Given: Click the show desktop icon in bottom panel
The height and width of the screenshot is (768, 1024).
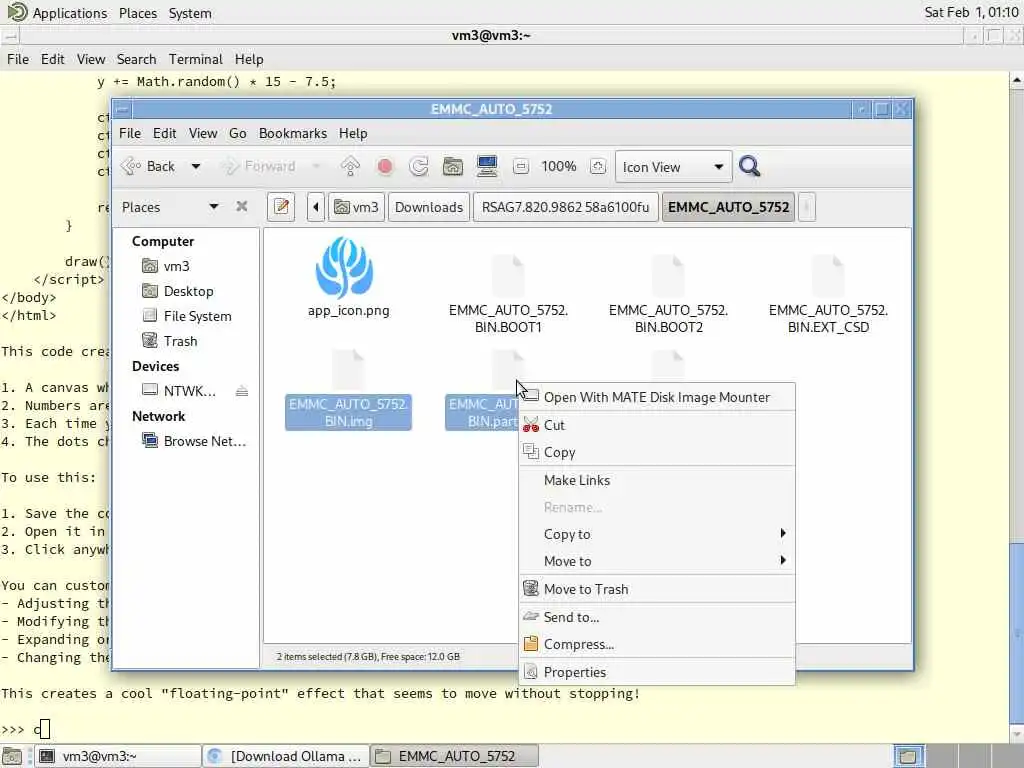Looking at the screenshot, I should [12, 756].
